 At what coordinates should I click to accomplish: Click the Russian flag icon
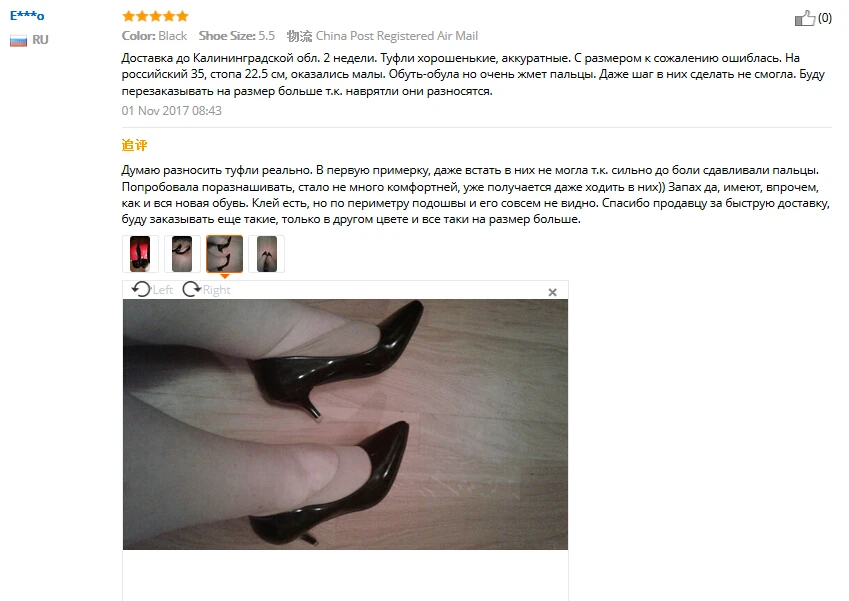[x=18, y=41]
